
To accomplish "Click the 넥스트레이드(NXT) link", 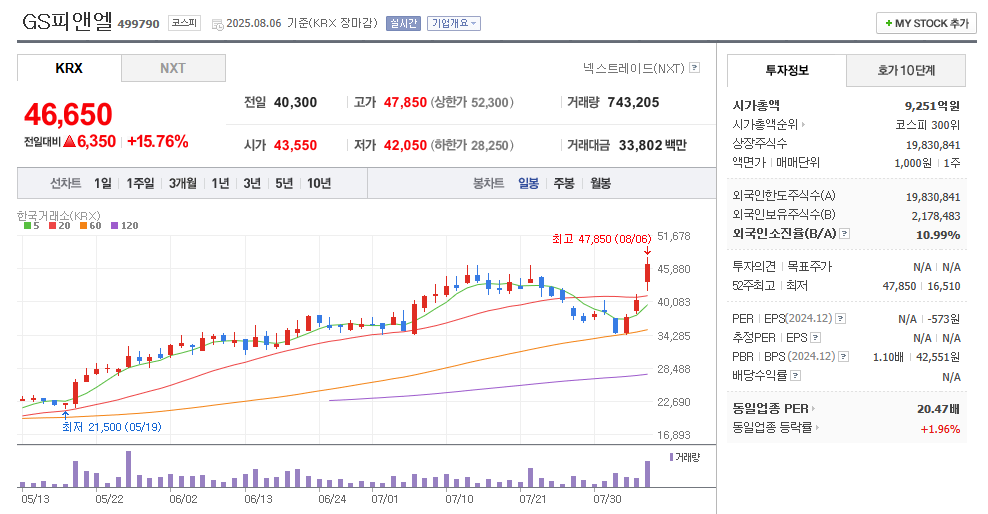I will tap(633, 68).
